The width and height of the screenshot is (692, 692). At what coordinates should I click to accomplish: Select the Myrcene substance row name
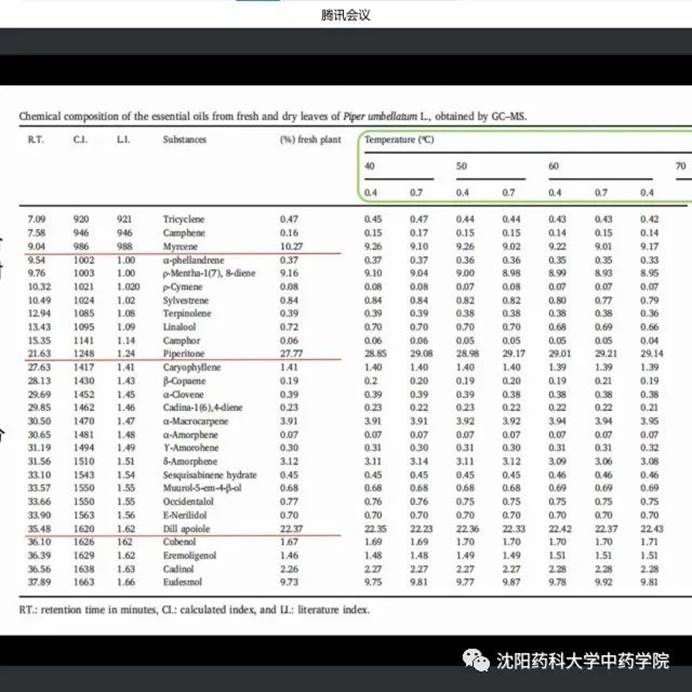pyautogui.click(x=180, y=246)
